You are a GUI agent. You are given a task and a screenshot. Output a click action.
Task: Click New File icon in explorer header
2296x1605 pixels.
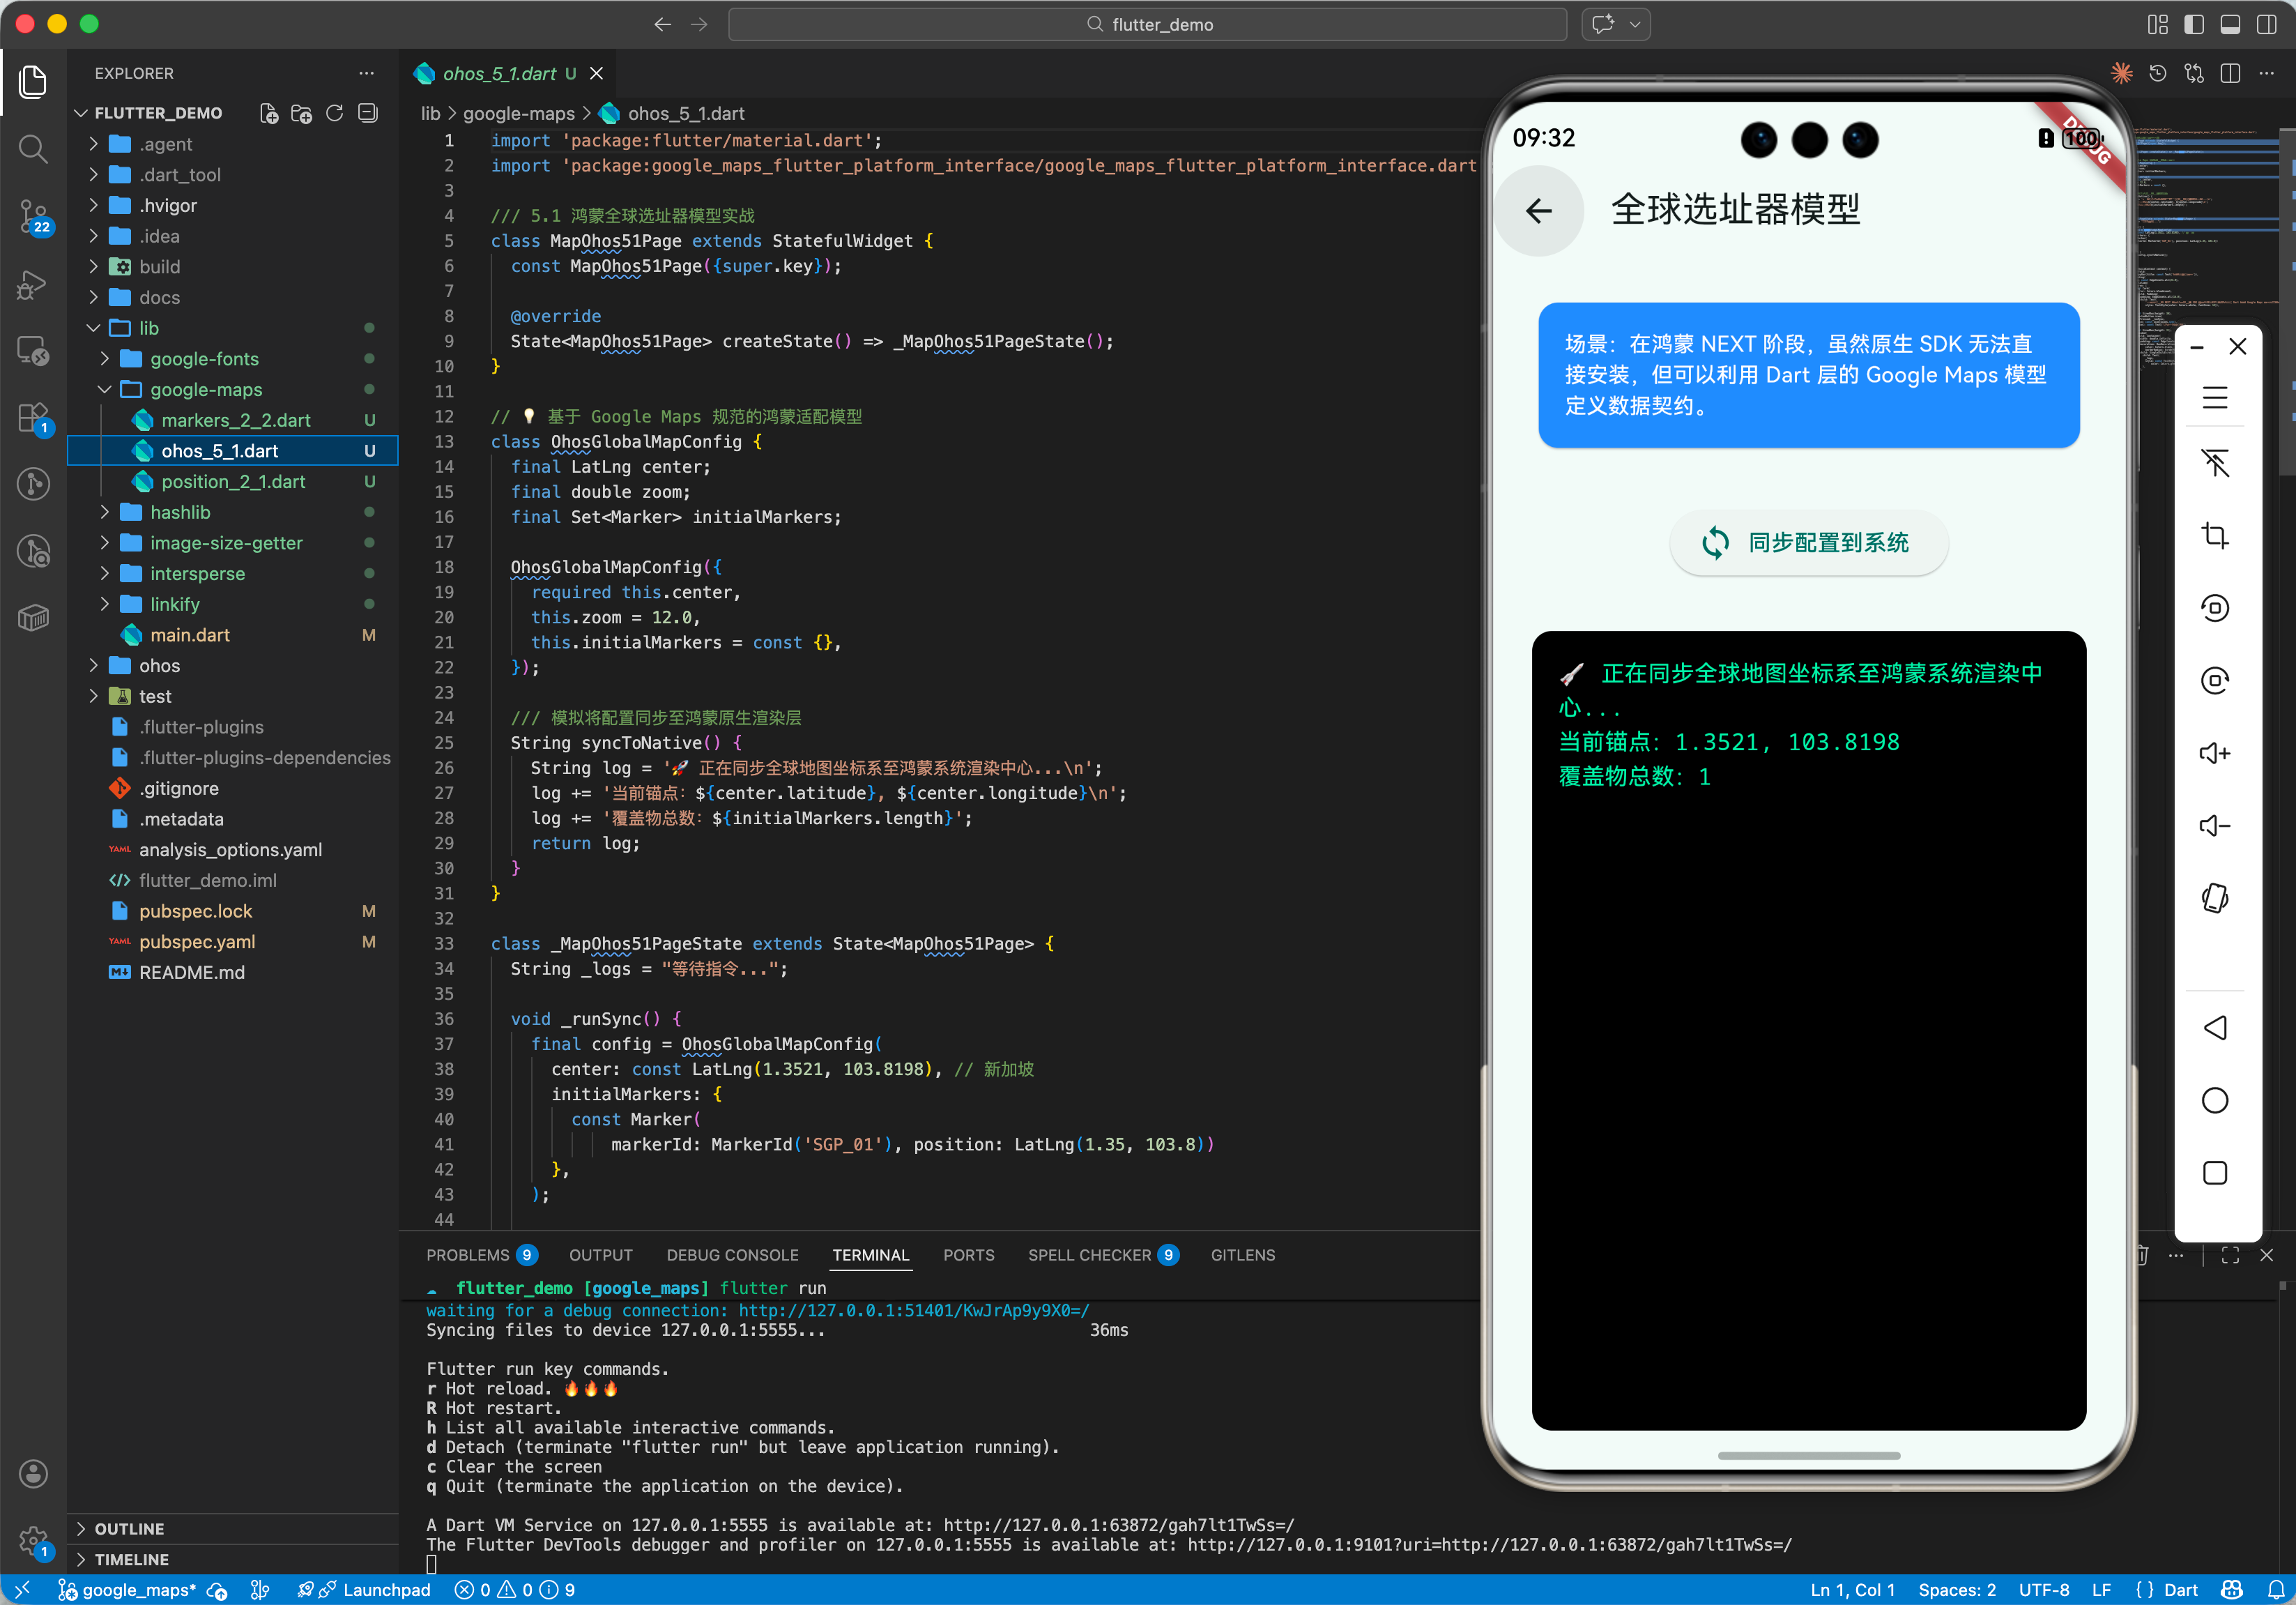269,113
